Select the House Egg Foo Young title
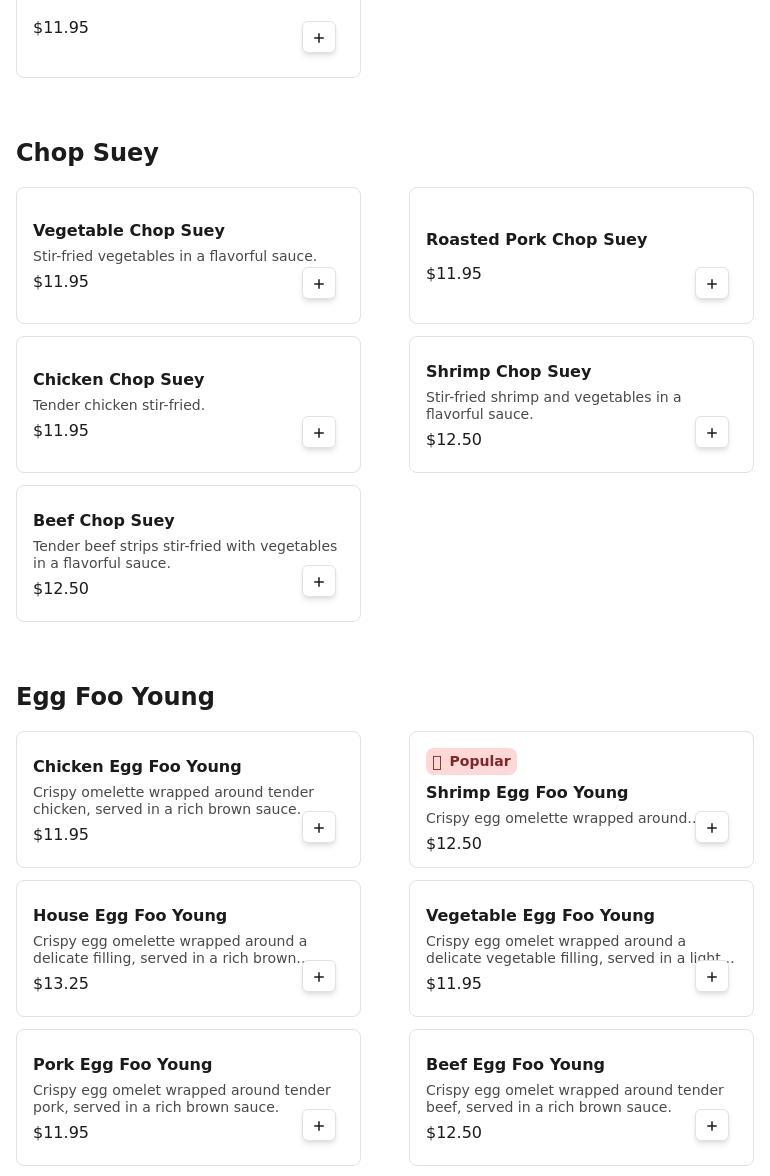The width and height of the screenshot is (770, 1176). point(130,915)
